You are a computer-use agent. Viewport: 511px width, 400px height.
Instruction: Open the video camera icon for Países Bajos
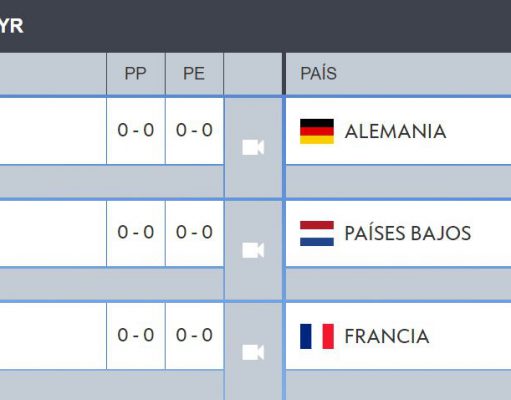click(x=253, y=250)
